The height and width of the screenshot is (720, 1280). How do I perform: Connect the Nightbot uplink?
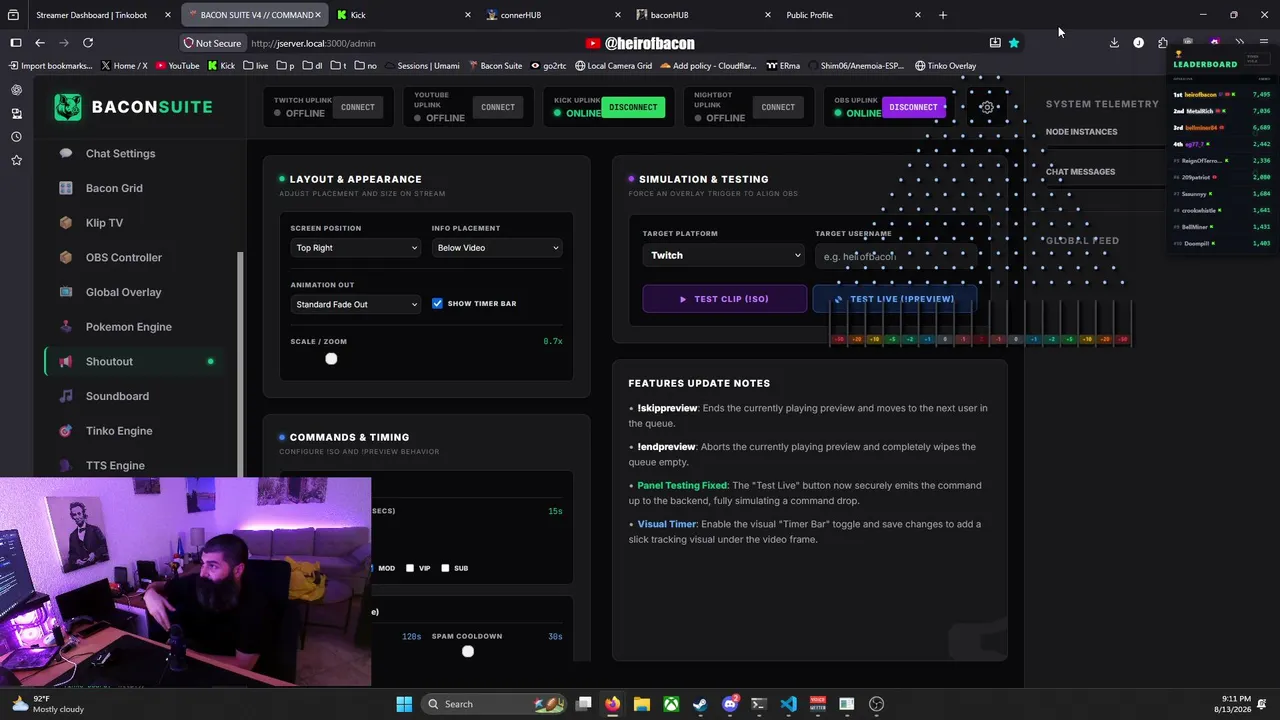point(777,107)
